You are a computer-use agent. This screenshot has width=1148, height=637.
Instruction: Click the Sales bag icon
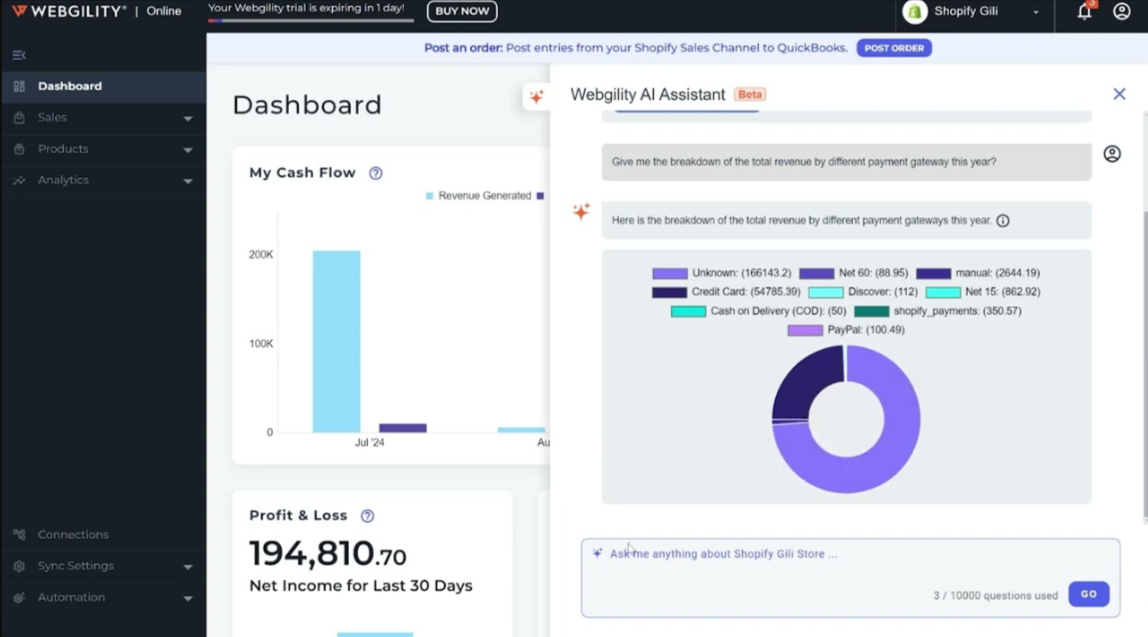pos(19,117)
